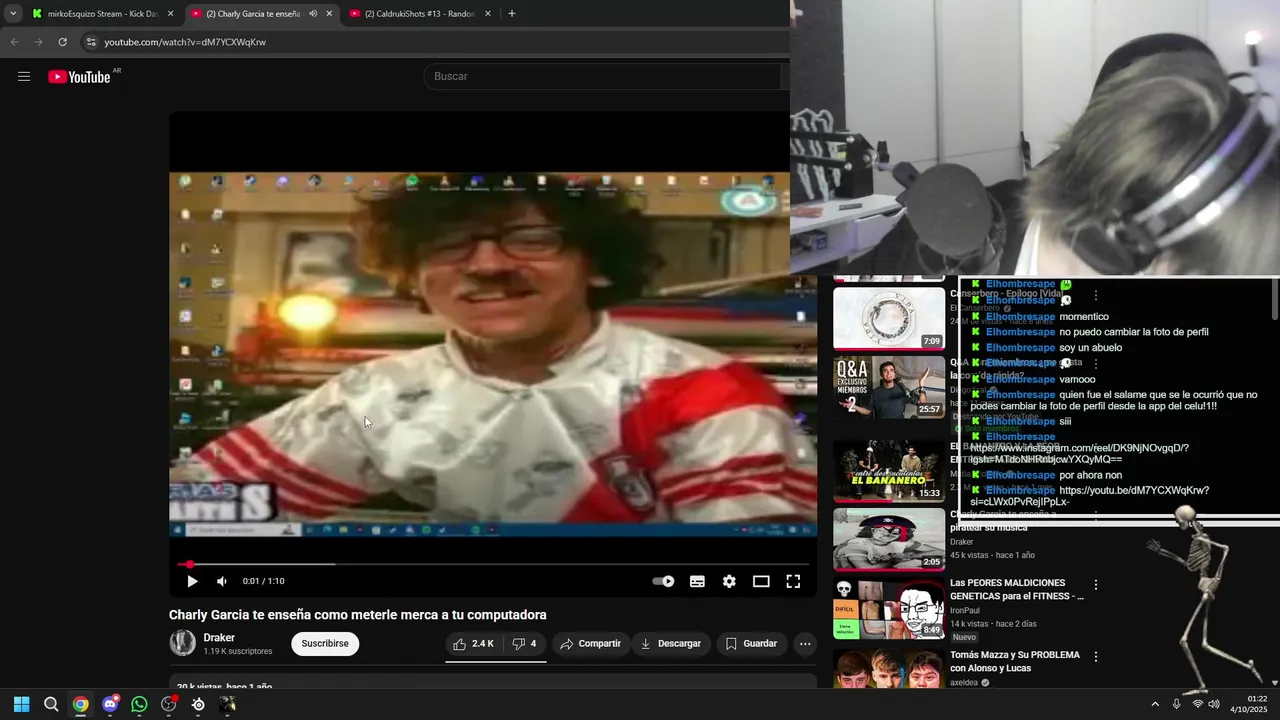Viewport: 1280px width, 720px height.
Task: Open the Draker channel name link
Action: (219, 637)
